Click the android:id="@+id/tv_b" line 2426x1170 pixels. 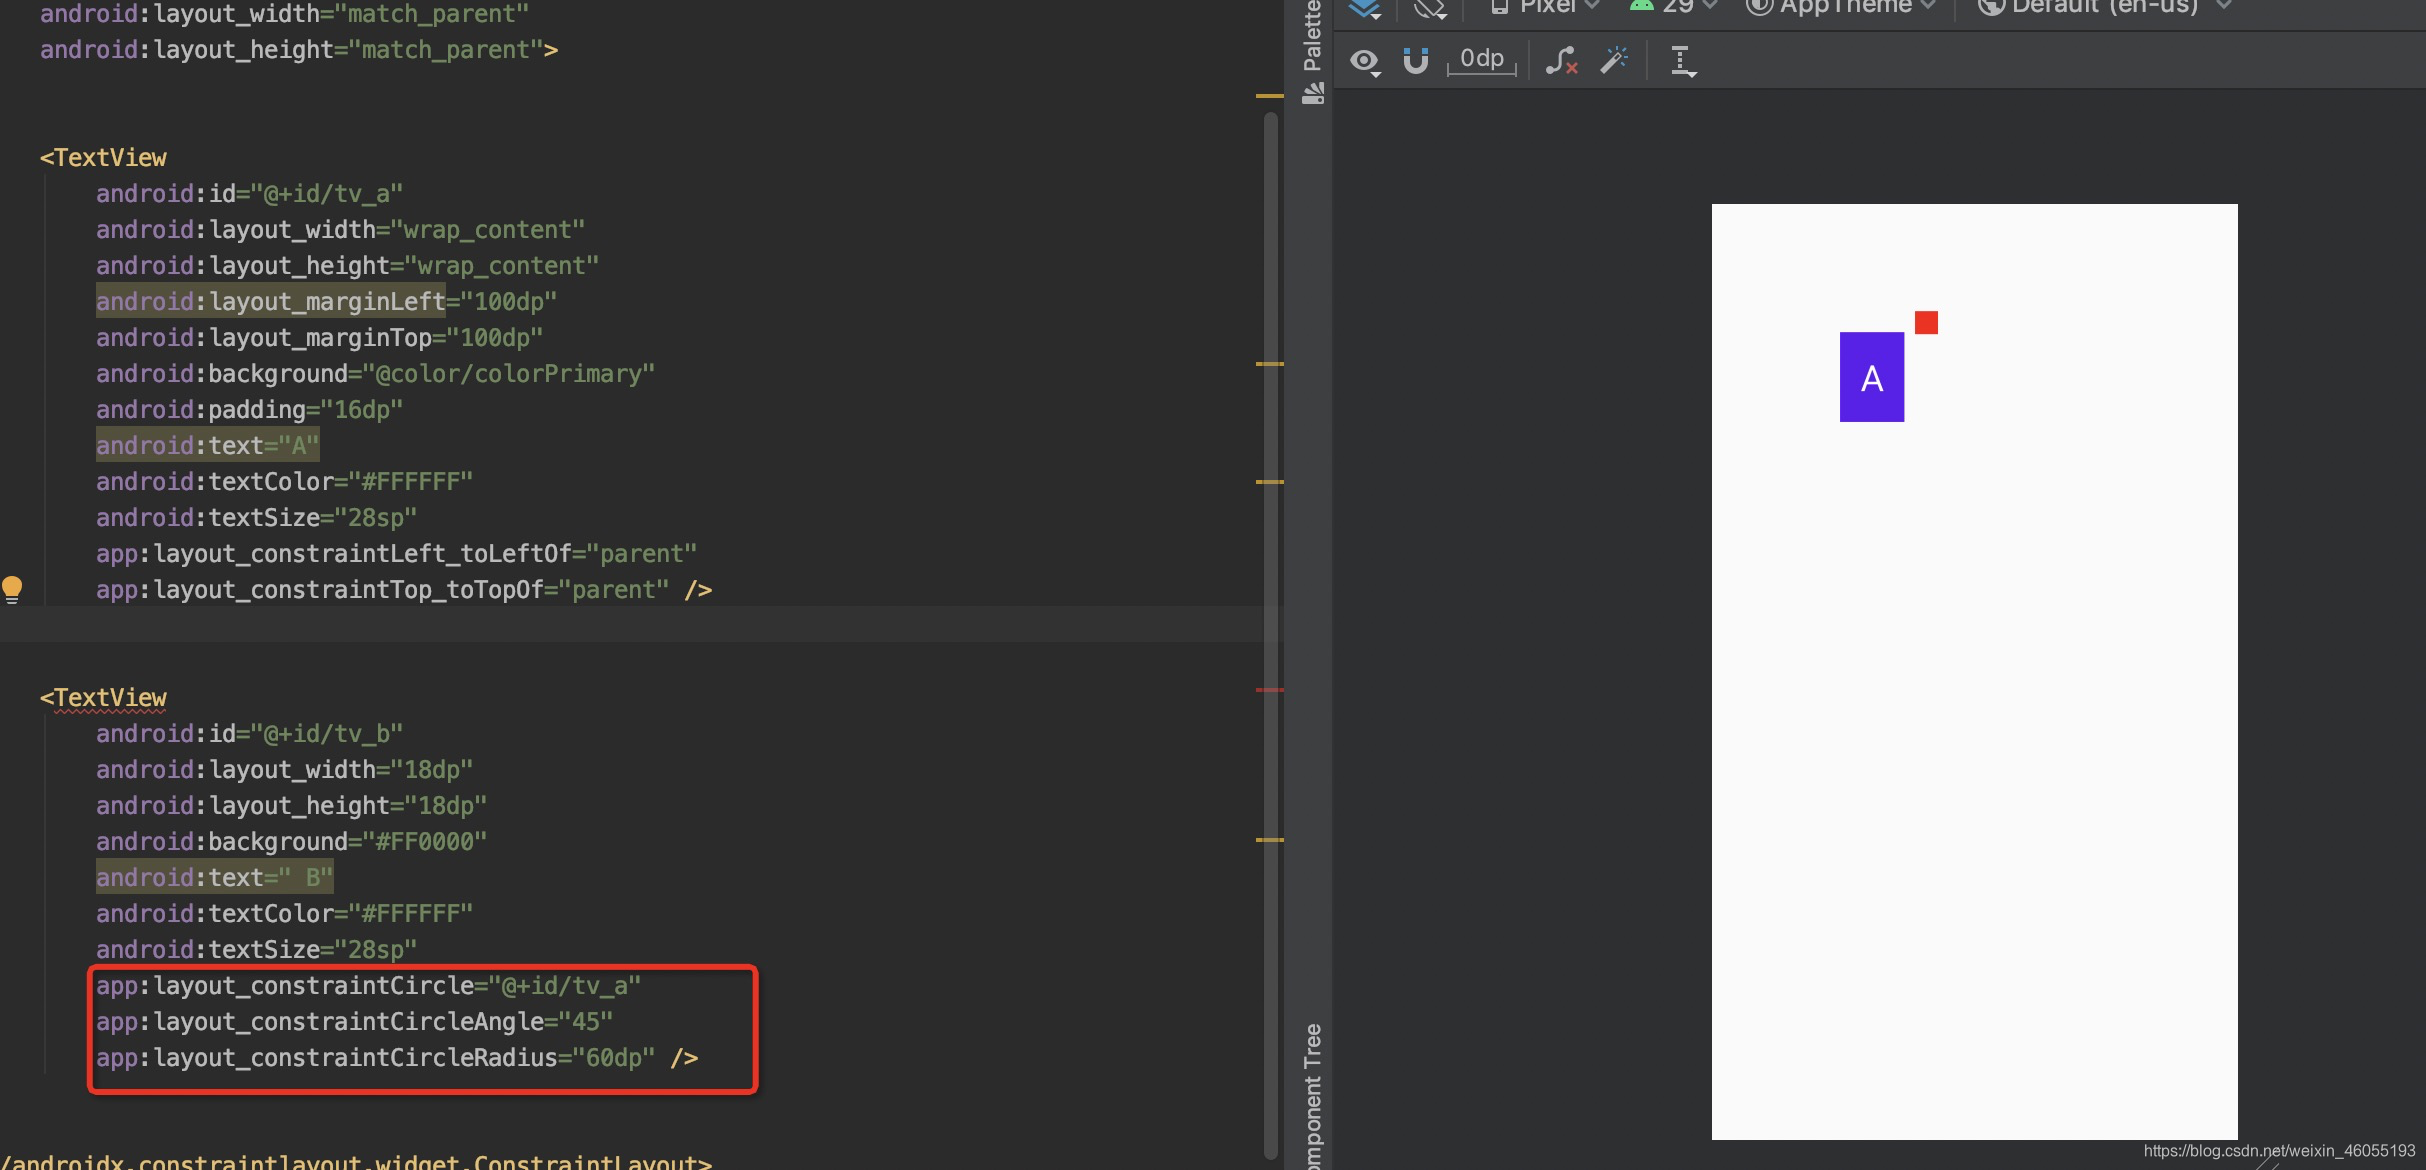(x=249, y=733)
